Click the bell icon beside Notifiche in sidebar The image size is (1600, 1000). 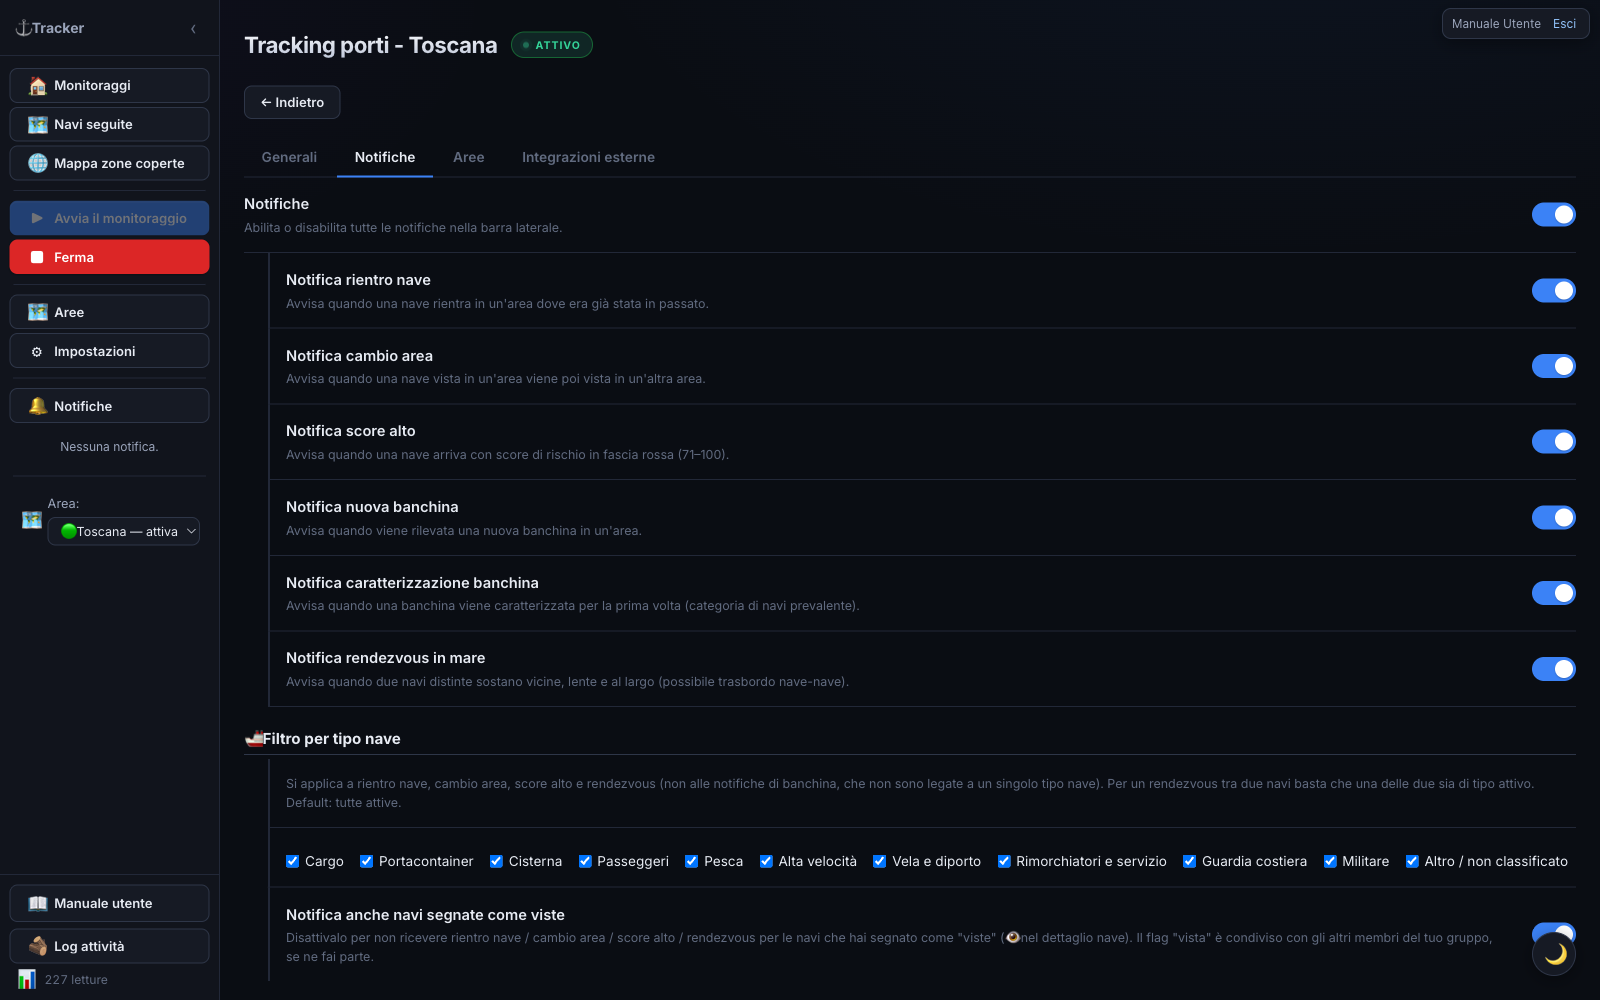[x=38, y=406]
